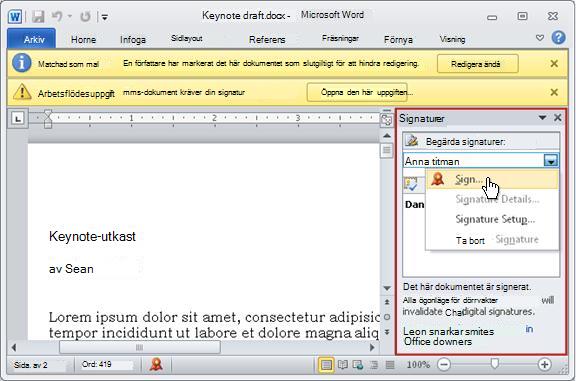This screenshot has width=576, height=381.
Task: Switch to Full Screen Reading view icon
Action: click(x=342, y=365)
